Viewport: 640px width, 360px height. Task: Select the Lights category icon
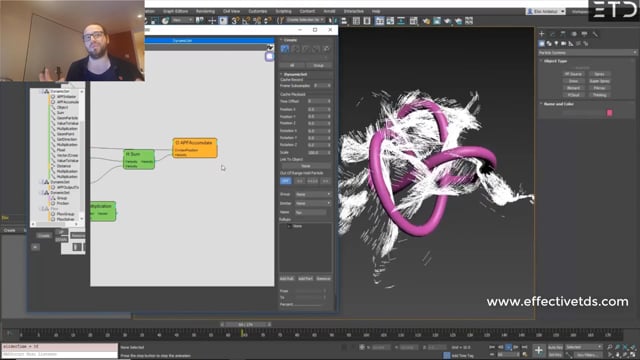click(x=556, y=43)
